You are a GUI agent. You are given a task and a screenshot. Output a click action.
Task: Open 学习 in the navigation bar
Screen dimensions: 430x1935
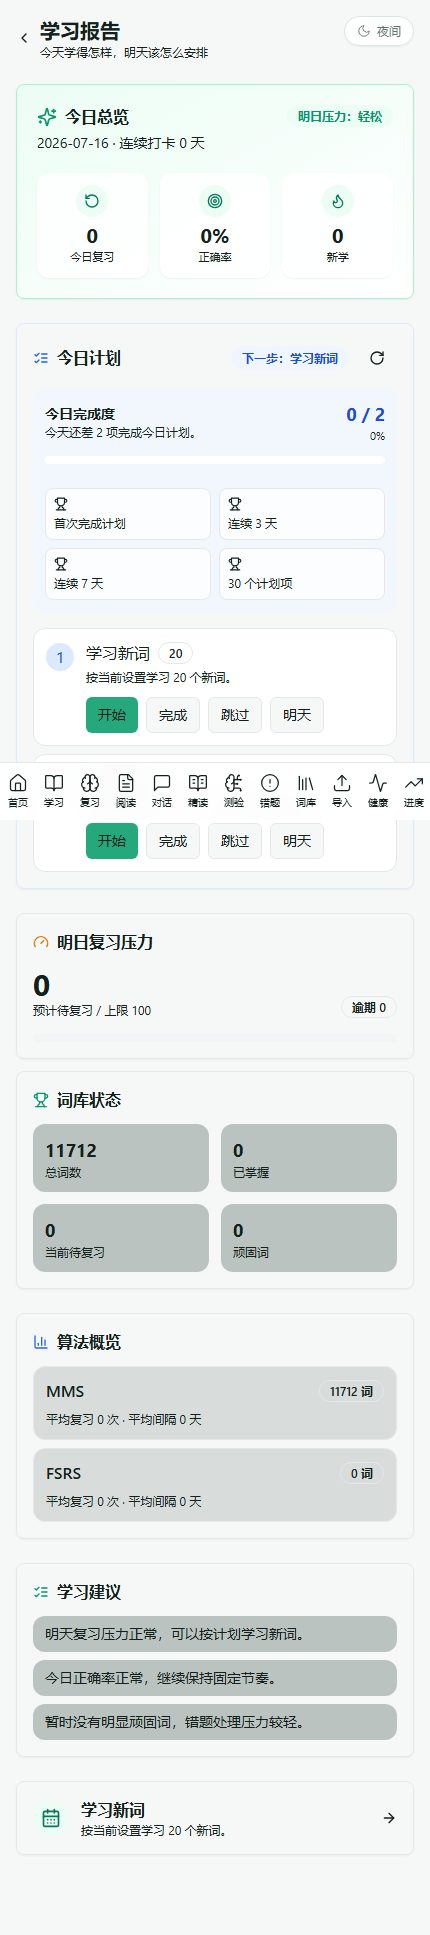[54, 790]
